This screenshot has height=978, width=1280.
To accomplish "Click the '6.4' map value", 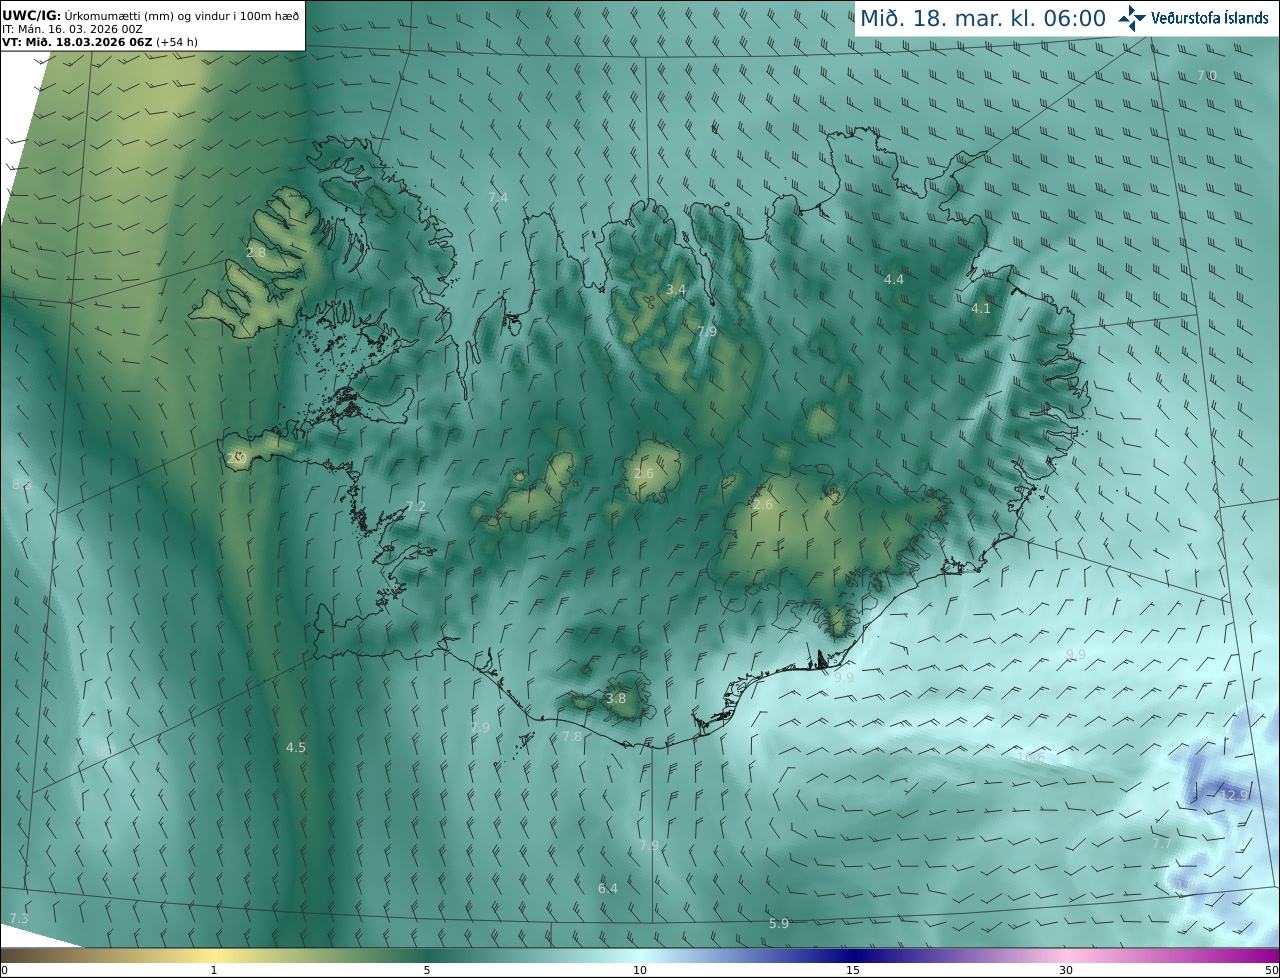I will (608, 889).
